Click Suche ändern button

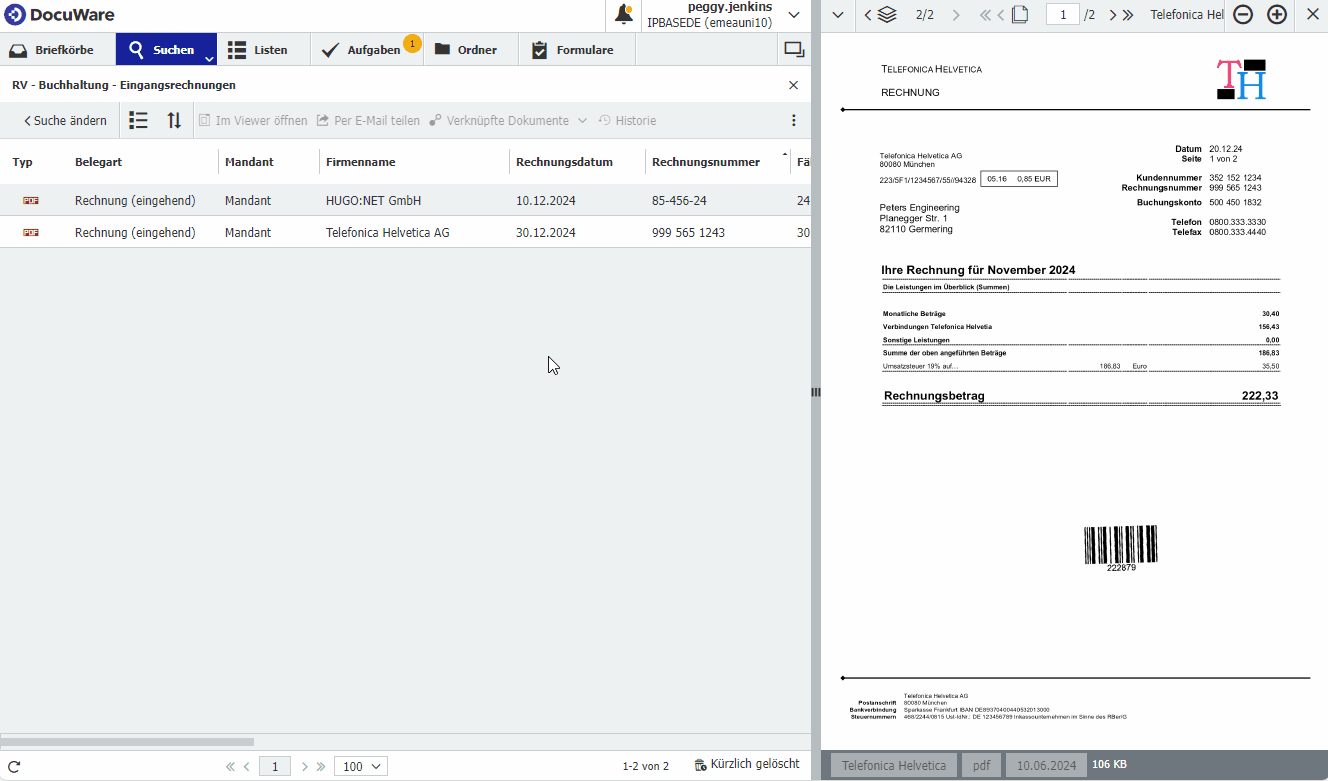[x=65, y=121]
